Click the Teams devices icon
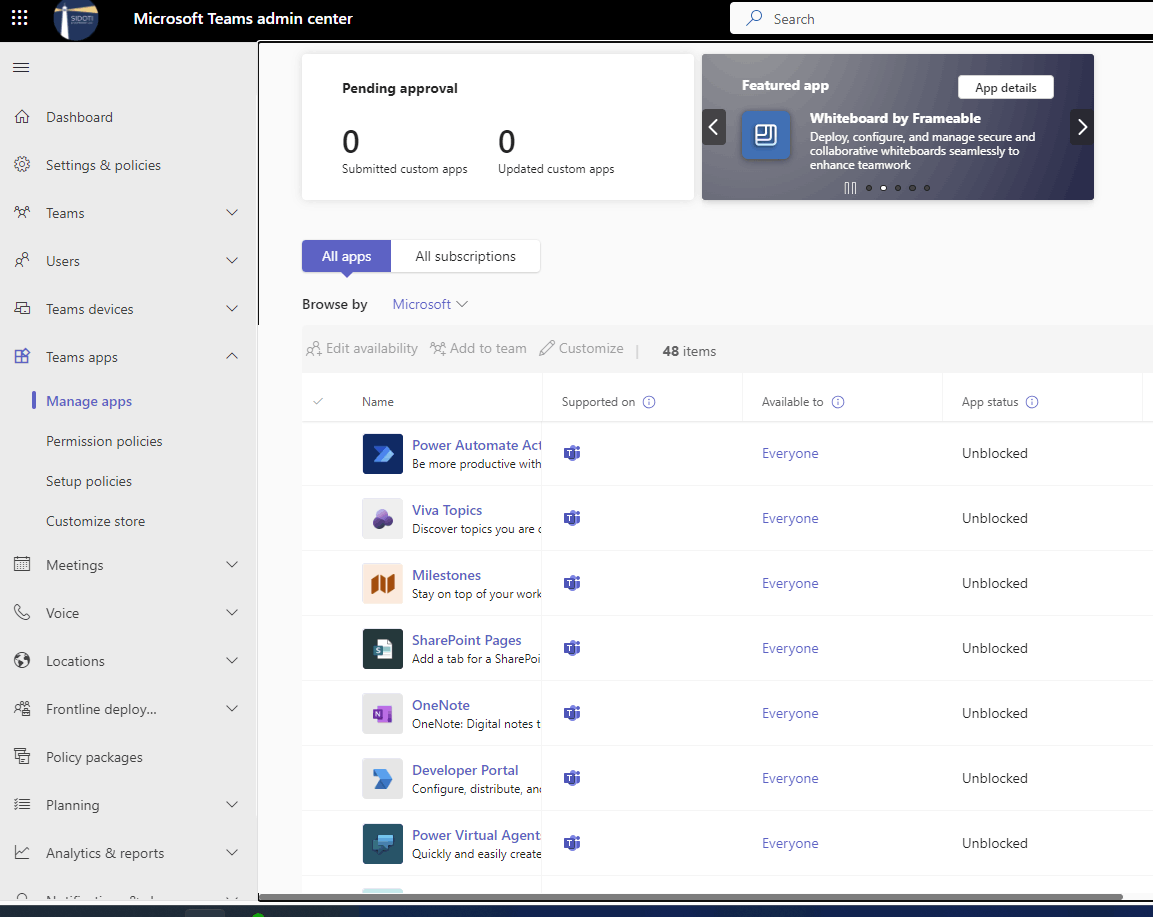Viewport: 1153px width, 917px height. tap(22, 308)
